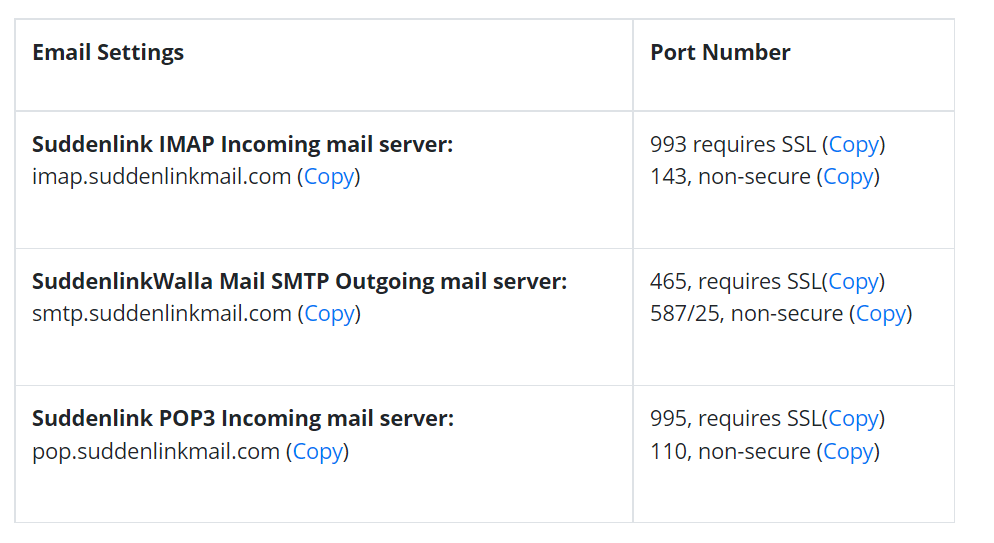
Task: Copy the 143 non-secure port
Action: pyautogui.click(x=848, y=177)
